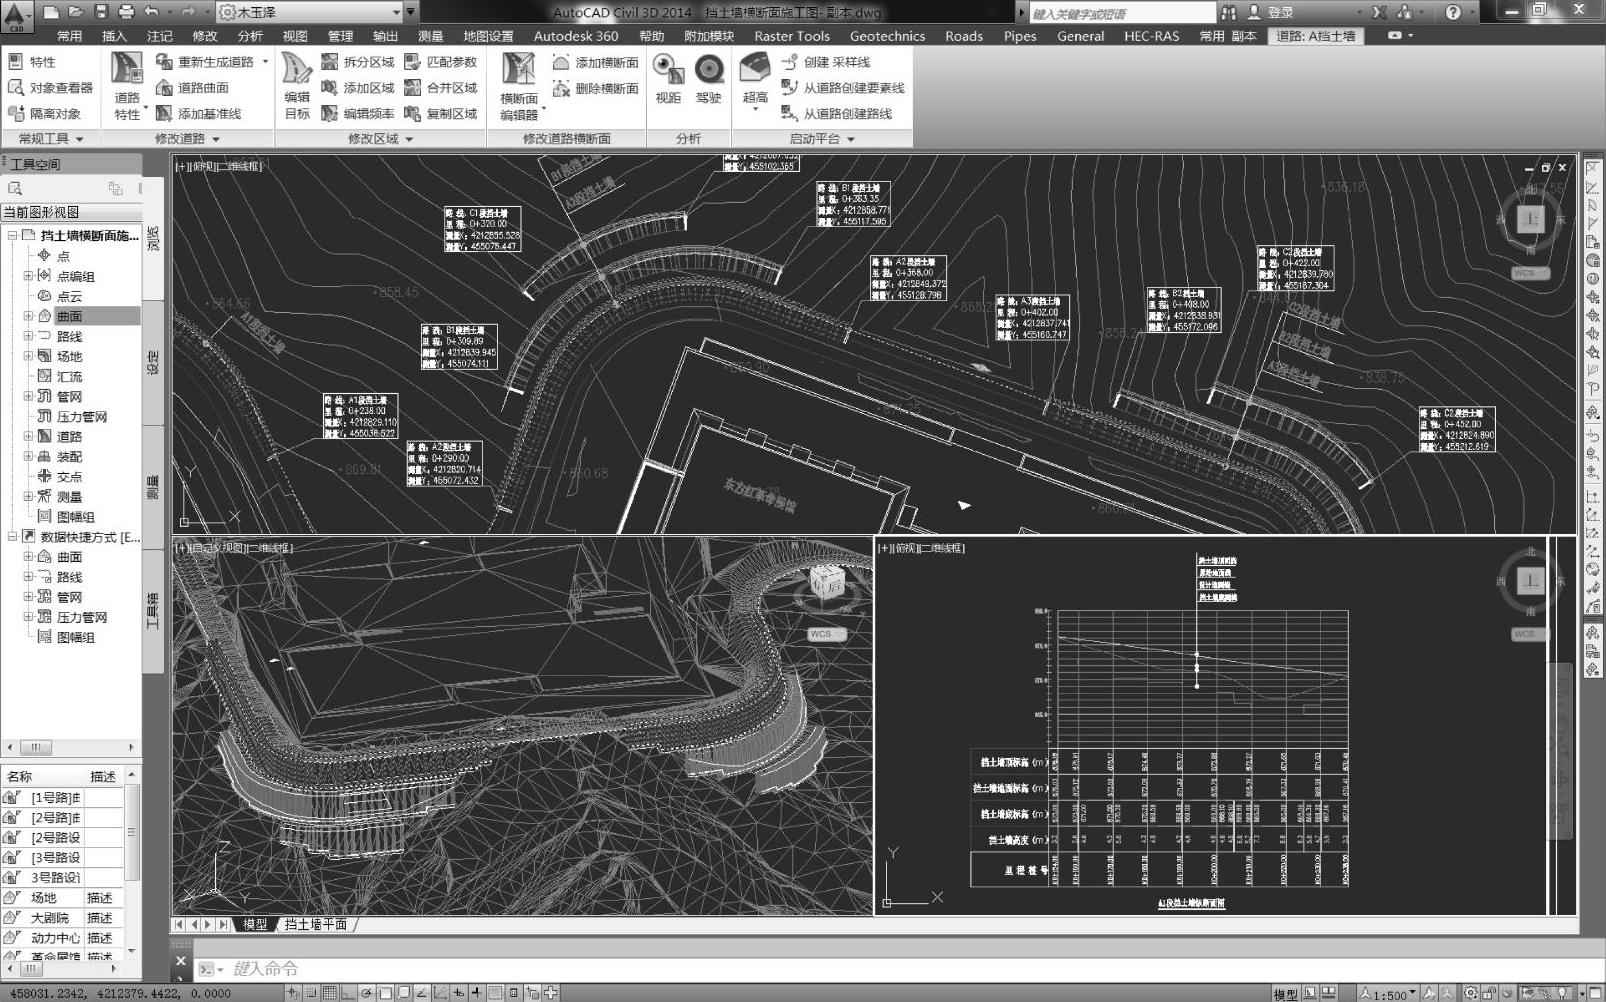Toggle the 模型 model space button in status bar

[1285, 994]
